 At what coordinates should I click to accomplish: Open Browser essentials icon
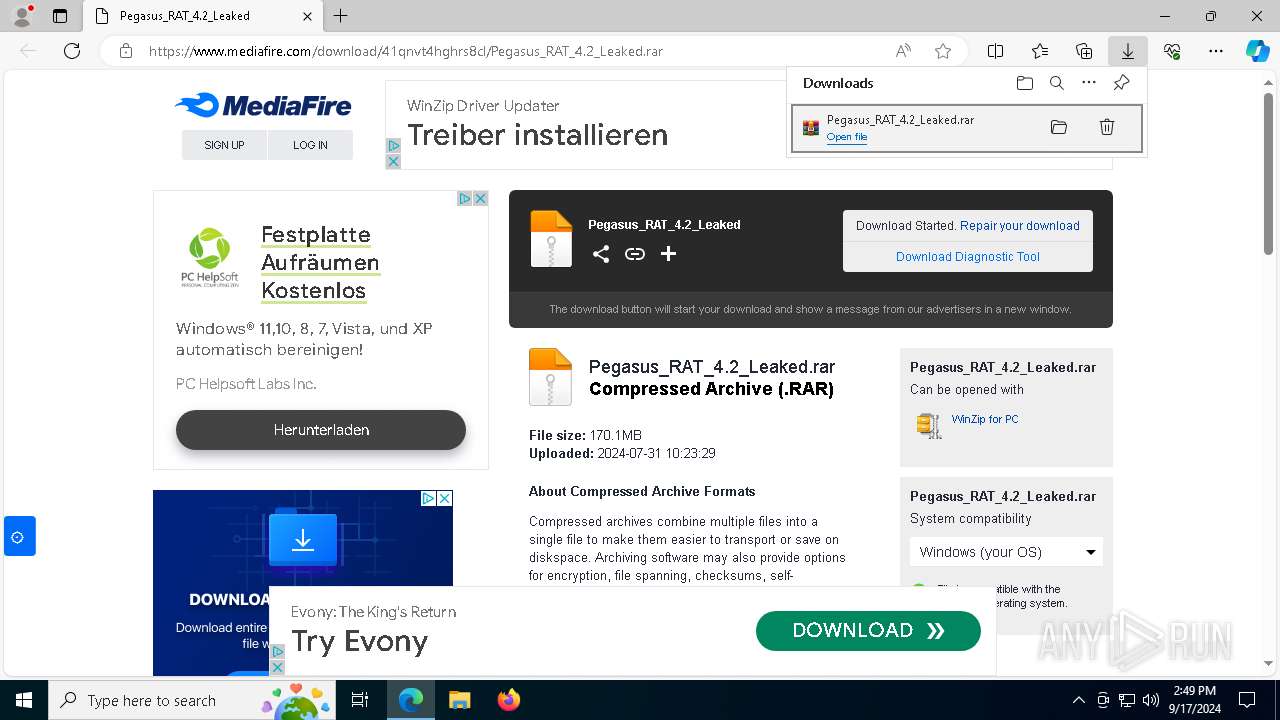click(1172, 51)
